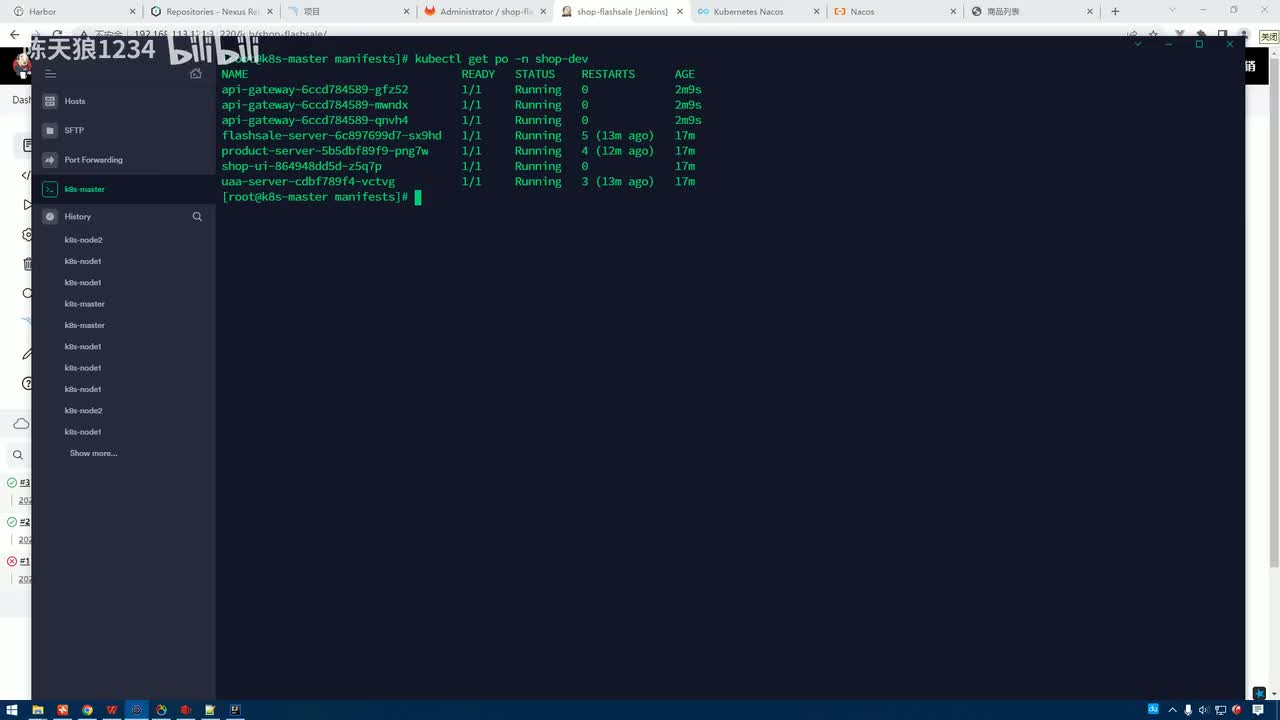Viewport: 1280px width, 720px height.
Task: Click the History clock icon
Action: (50, 216)
